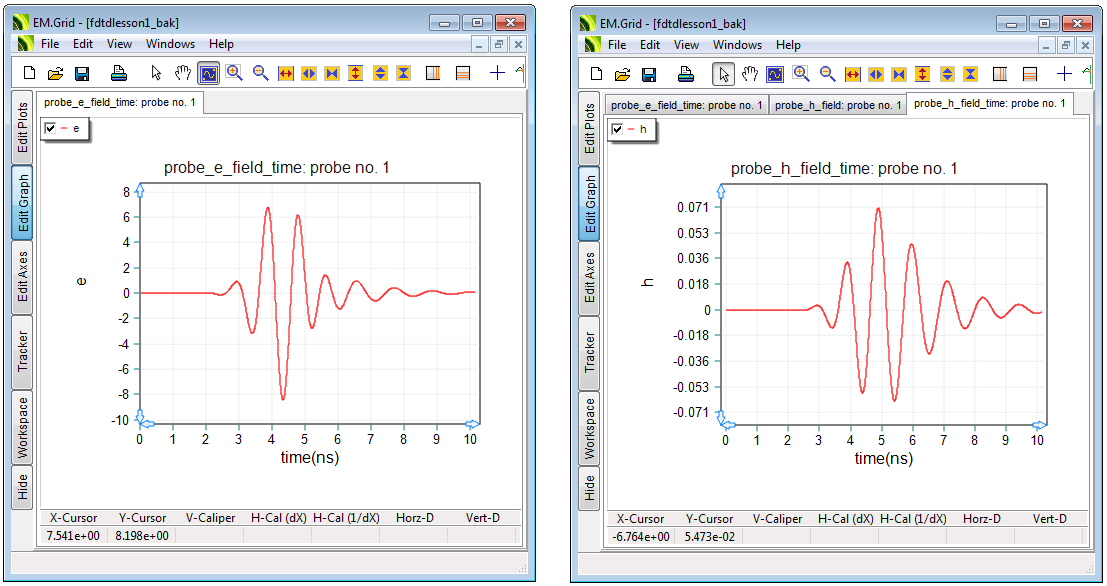Click zoom in magnifier in left window
The width and height of the screenshot is (1107, 586).
tap(234, 73)
